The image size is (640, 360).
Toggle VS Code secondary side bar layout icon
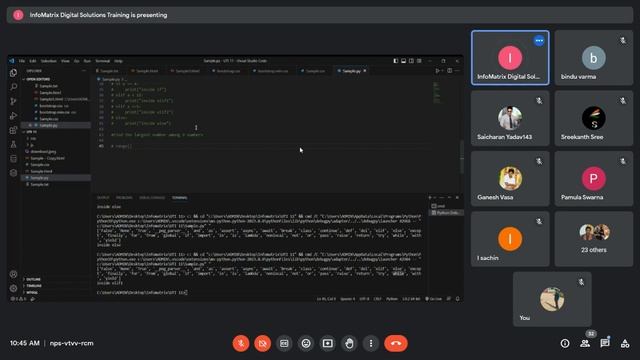pos(411,61)
